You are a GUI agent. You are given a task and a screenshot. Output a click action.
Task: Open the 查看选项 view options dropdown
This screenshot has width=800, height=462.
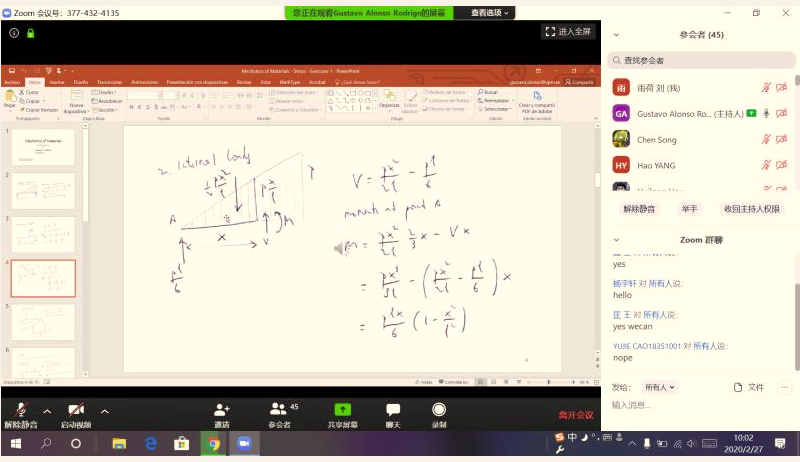coord(491,13)
